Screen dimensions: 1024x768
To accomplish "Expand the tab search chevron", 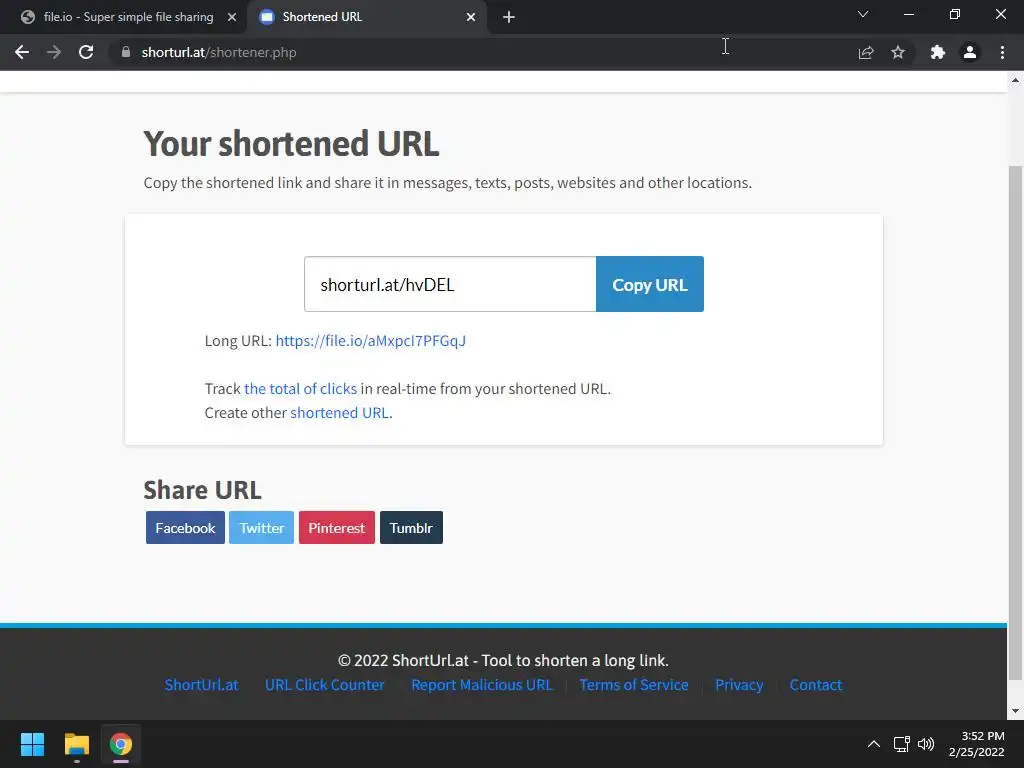I will tap(863, 14).
